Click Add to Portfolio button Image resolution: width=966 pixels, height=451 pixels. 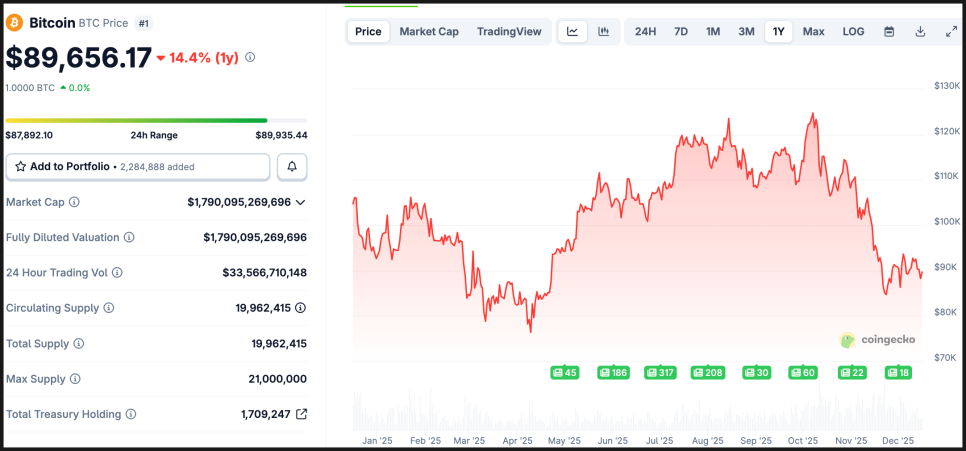[x=138, y=166]
